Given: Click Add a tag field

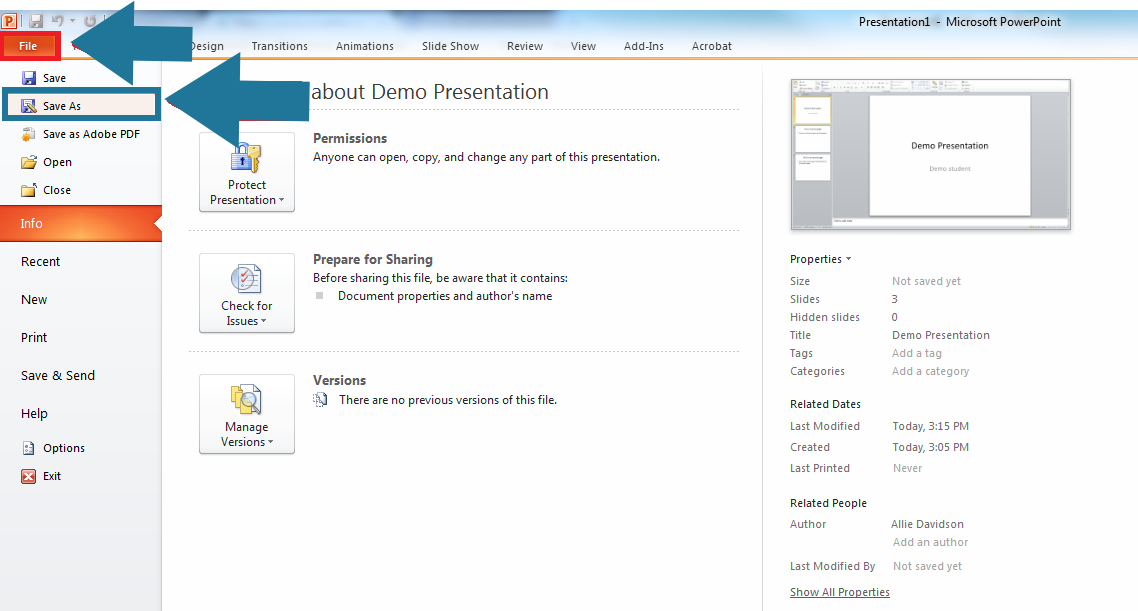Looking at the screenshot, I should click(x=917, y=353).
